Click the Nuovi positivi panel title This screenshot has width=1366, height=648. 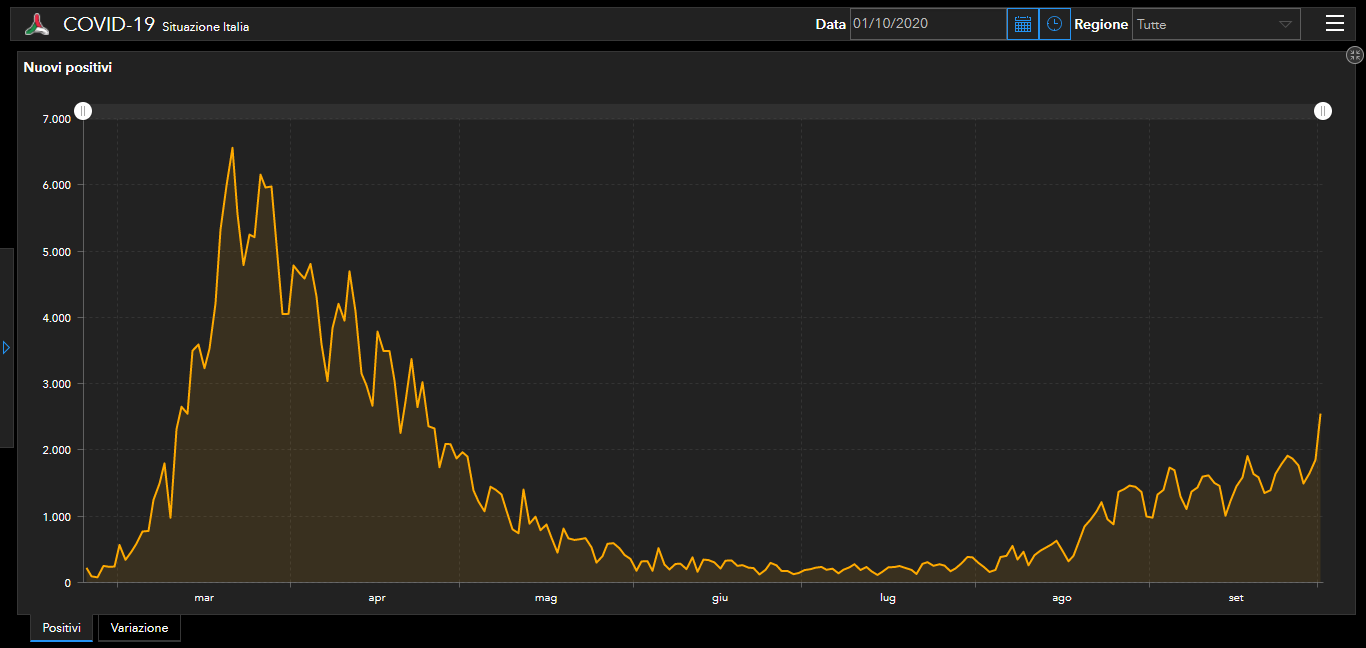click(68, 68)
